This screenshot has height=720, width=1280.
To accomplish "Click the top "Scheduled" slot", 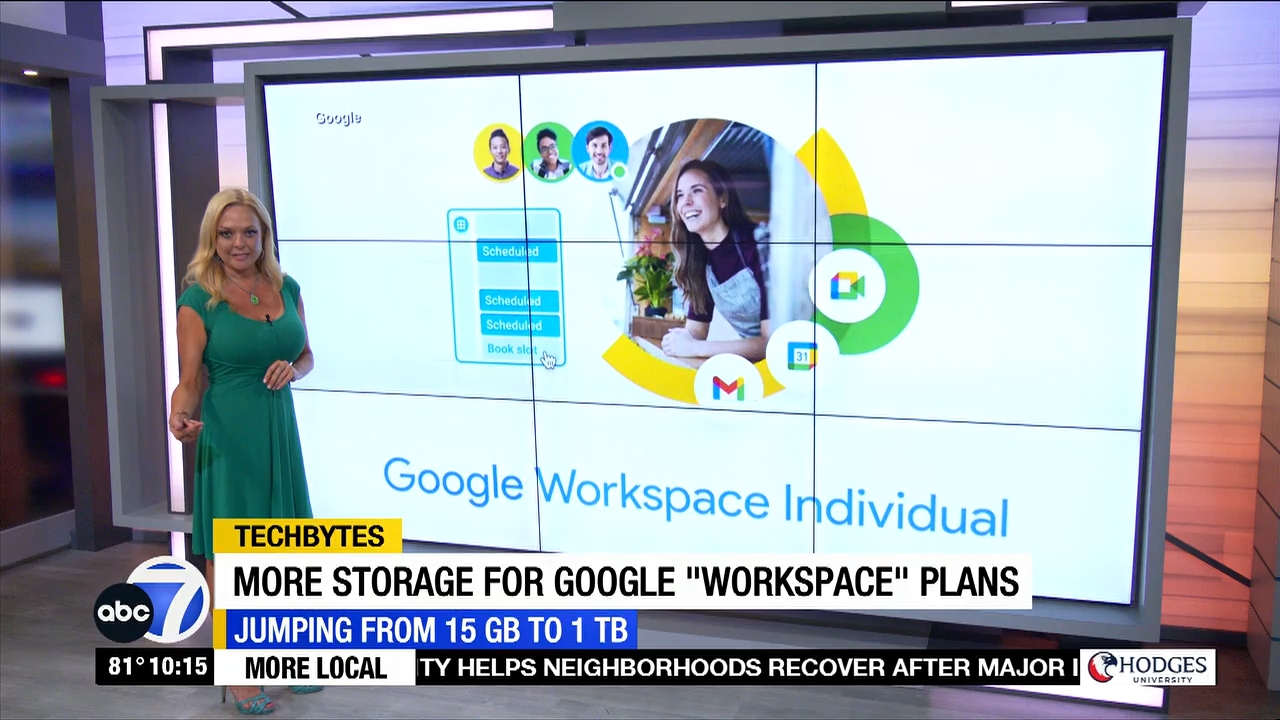I will (x=516, y=252).
